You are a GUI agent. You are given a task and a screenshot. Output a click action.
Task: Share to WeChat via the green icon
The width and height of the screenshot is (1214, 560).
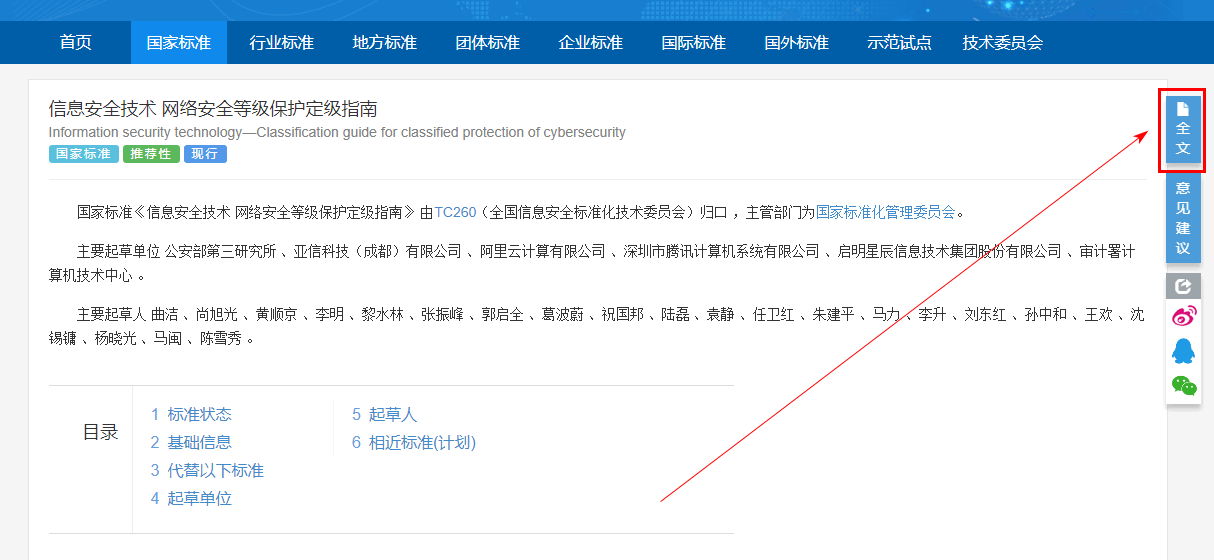click(1184, 385)
